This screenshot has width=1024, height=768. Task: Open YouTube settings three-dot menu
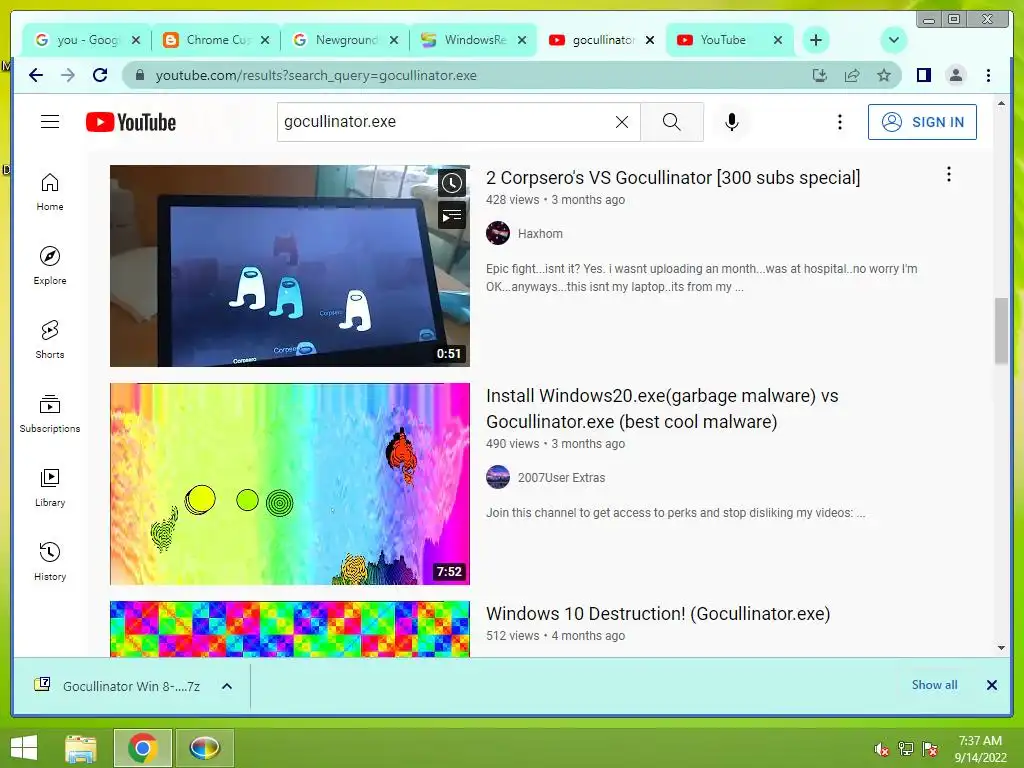pyautogui.click(x=840, y=122)
